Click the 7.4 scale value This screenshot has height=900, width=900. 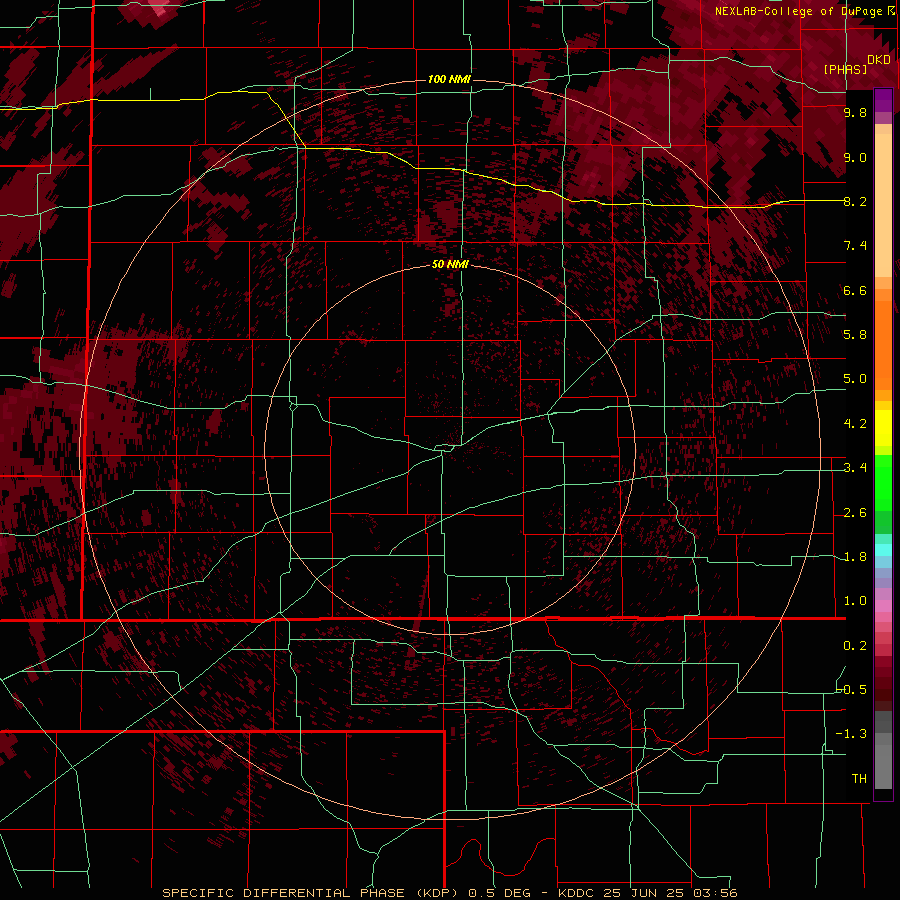[x=855, y=246]
